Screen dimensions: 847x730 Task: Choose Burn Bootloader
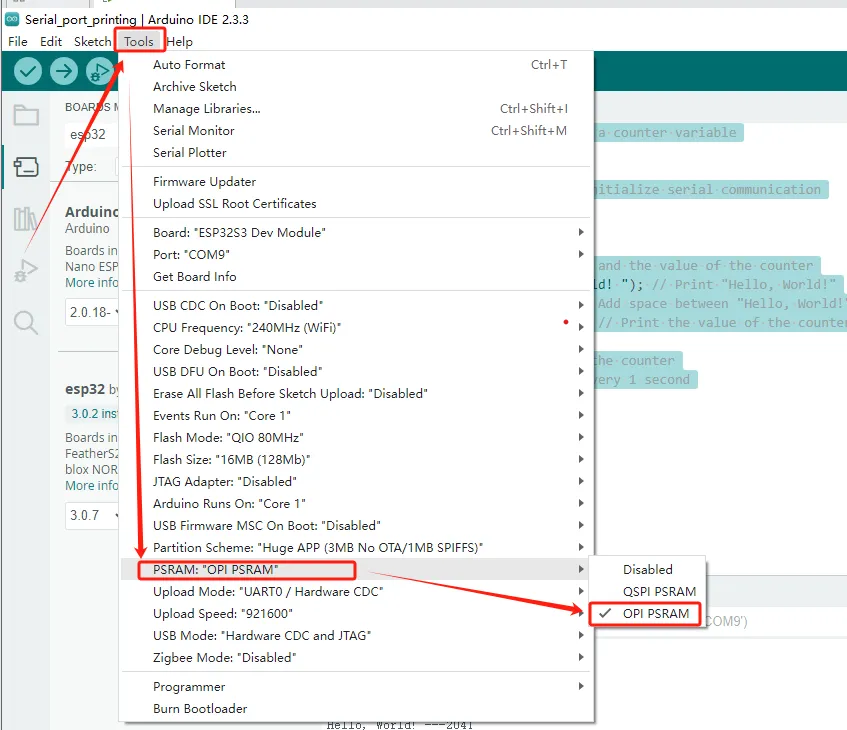coord(357,708)
